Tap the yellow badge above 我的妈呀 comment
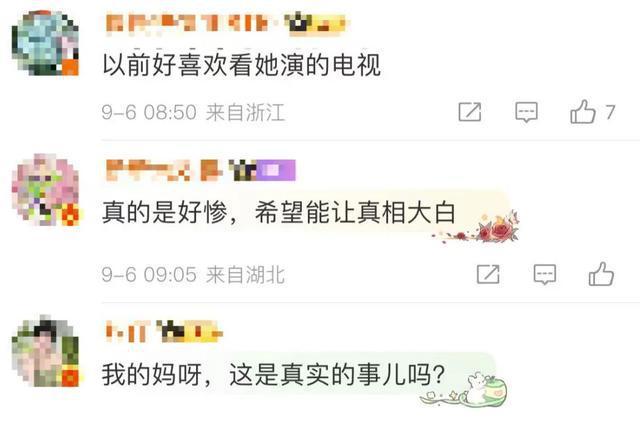This screenshot has height=421, width=640. 190,331
